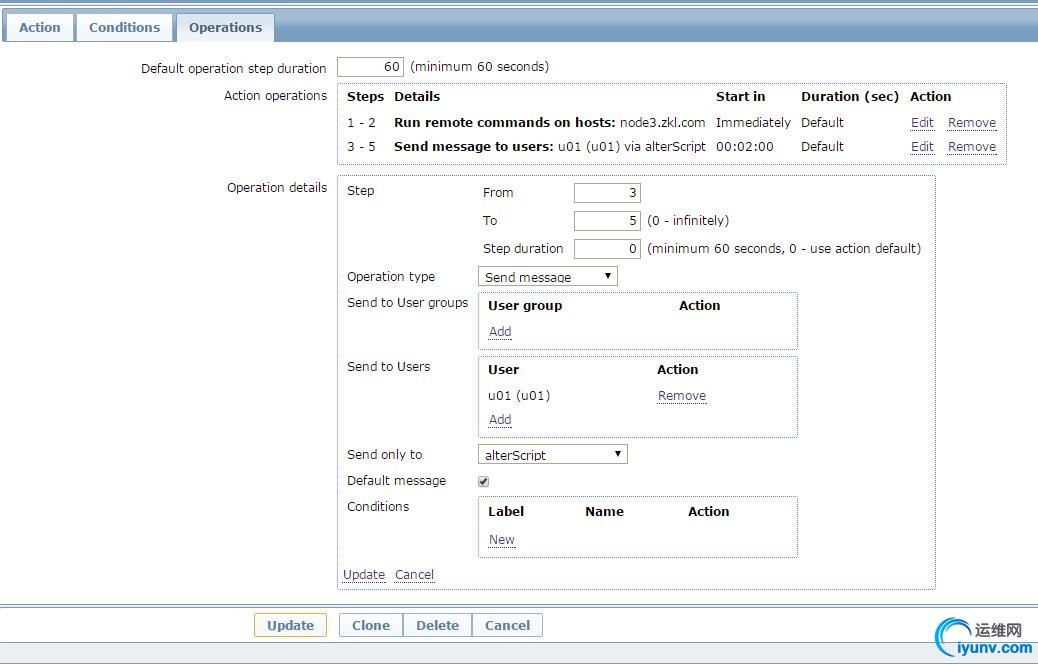Edit the Run remote commands operation
The height and width of the screenshot is (664, 1038).
click(x=922, y=122)
